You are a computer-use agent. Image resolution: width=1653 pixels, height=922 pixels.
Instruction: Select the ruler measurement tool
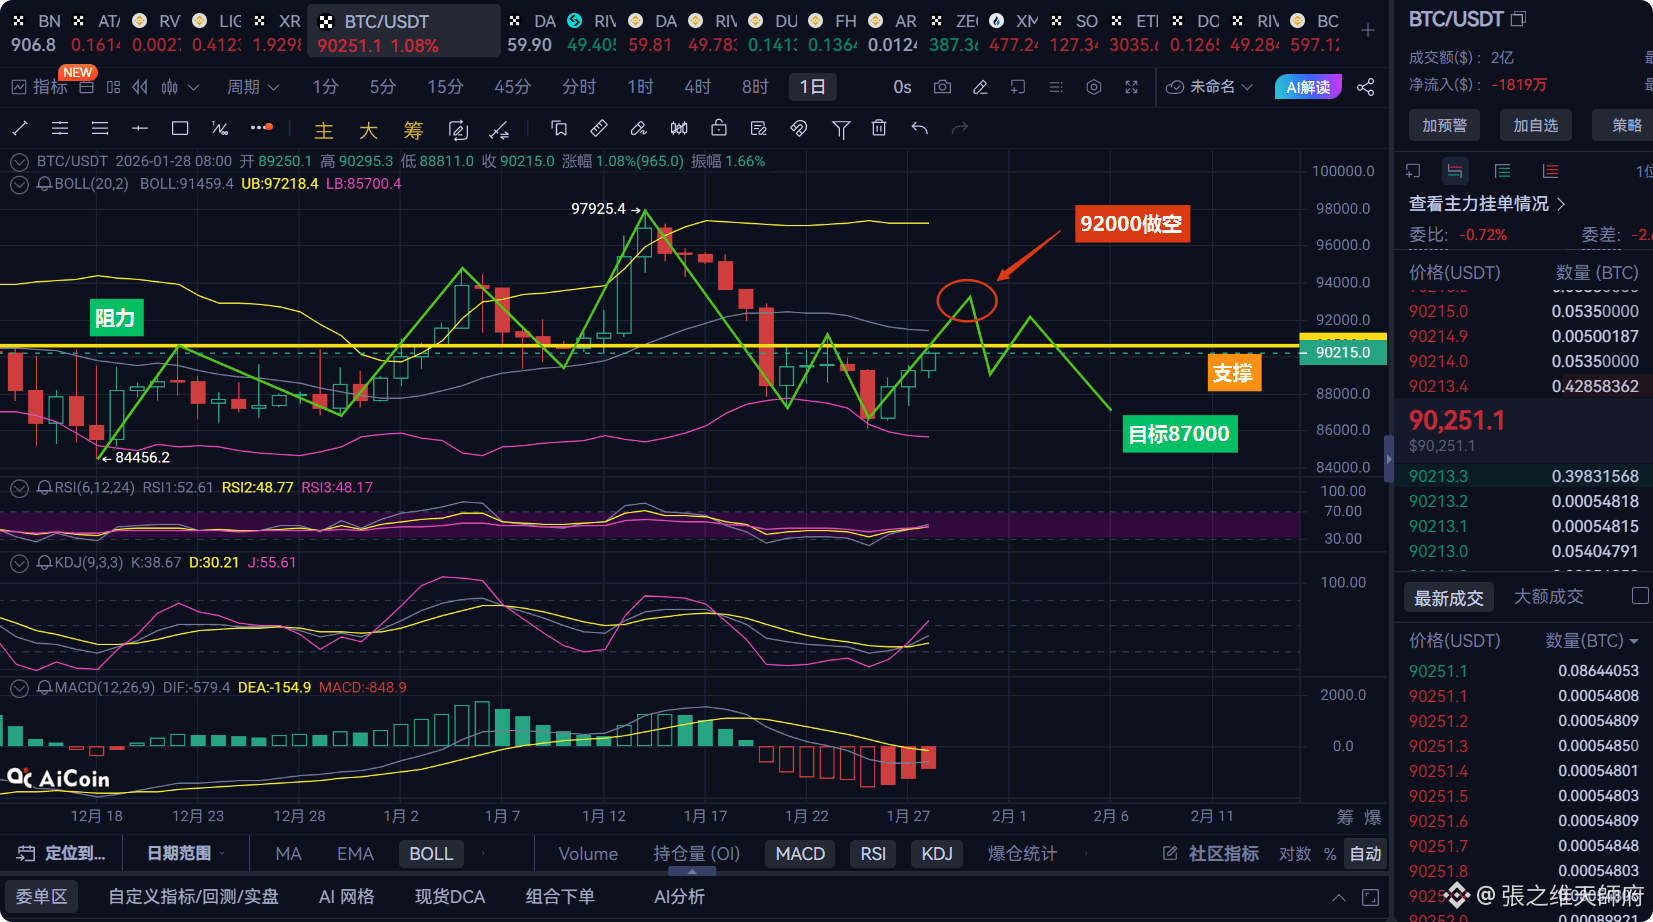click(599, 128)
